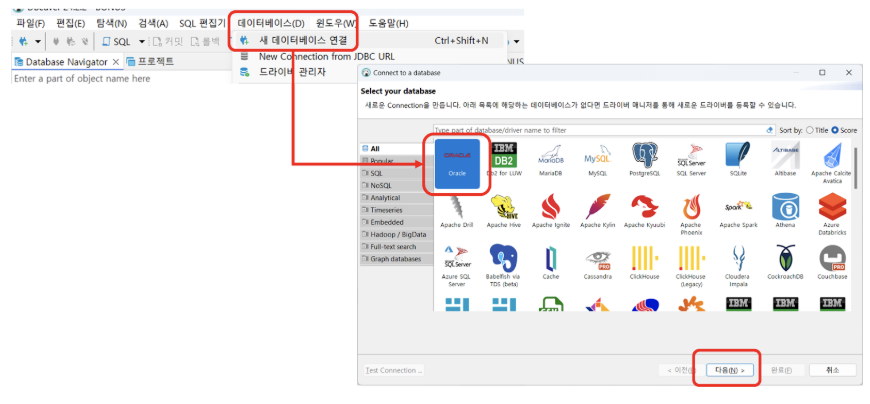Select the Oracle database driver

click(x=456, y=160)
